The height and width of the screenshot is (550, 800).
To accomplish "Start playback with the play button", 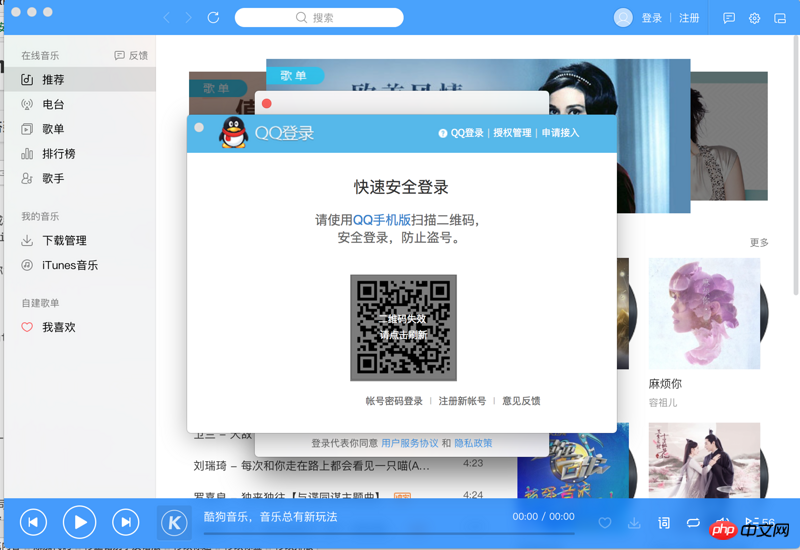I will 80,522.
